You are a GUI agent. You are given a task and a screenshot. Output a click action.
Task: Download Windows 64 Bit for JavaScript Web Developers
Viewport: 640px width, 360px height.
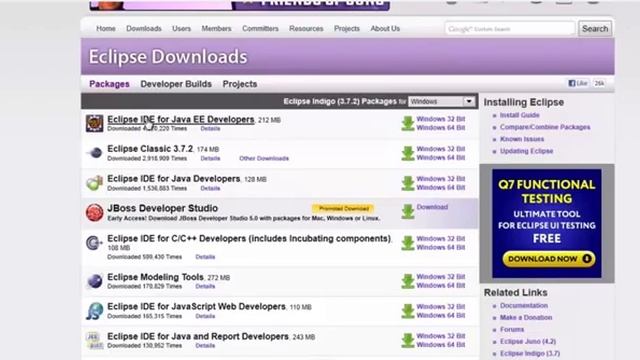pyautogui.click(x=441, y=316)
